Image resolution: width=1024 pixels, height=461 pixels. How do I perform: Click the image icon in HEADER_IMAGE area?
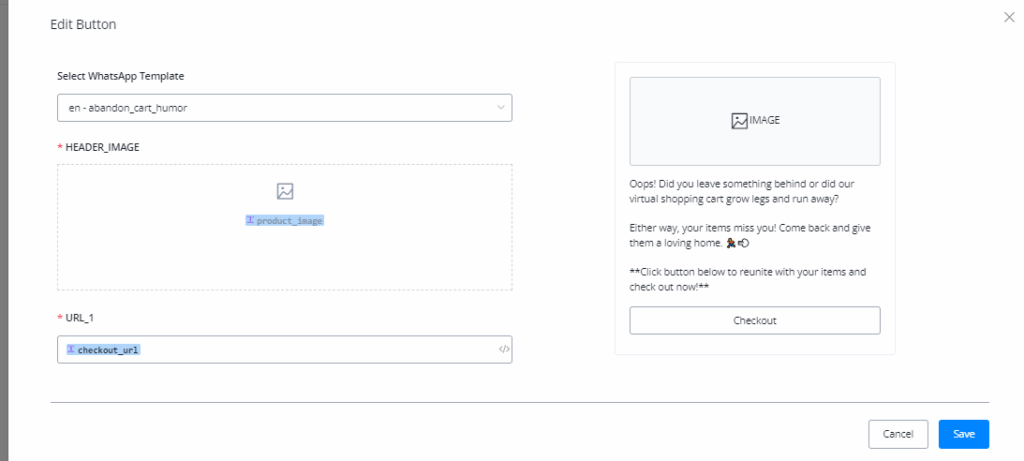[x=285, y=191]
